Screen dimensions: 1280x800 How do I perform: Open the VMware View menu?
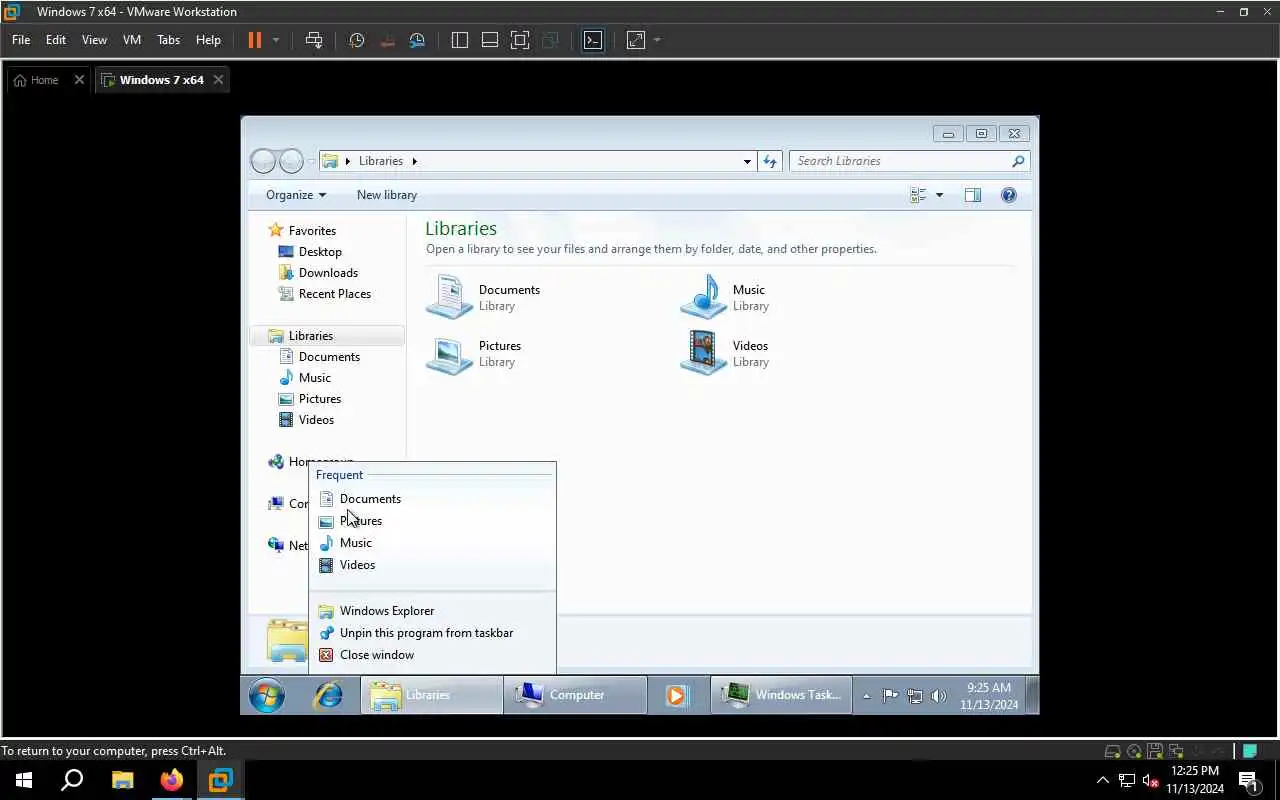click(x=94, y=40)
